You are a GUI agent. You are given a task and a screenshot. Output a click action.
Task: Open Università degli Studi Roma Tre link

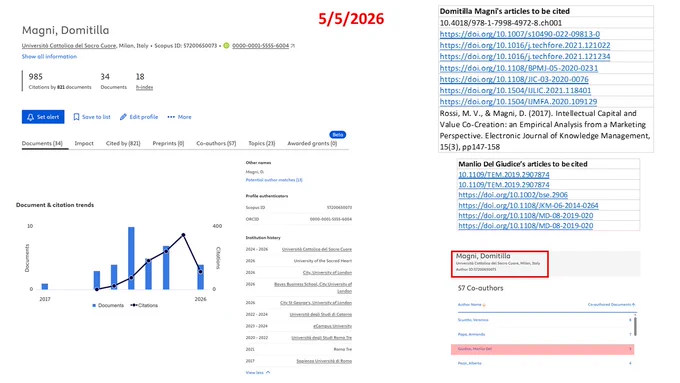(x=322, y=338)
